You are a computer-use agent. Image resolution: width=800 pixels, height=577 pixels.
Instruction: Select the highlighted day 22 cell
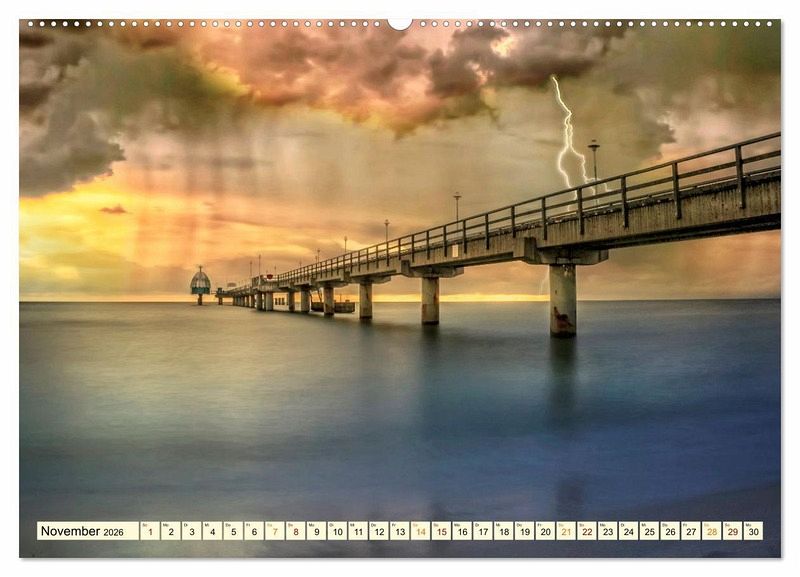(x=587, y=531)
